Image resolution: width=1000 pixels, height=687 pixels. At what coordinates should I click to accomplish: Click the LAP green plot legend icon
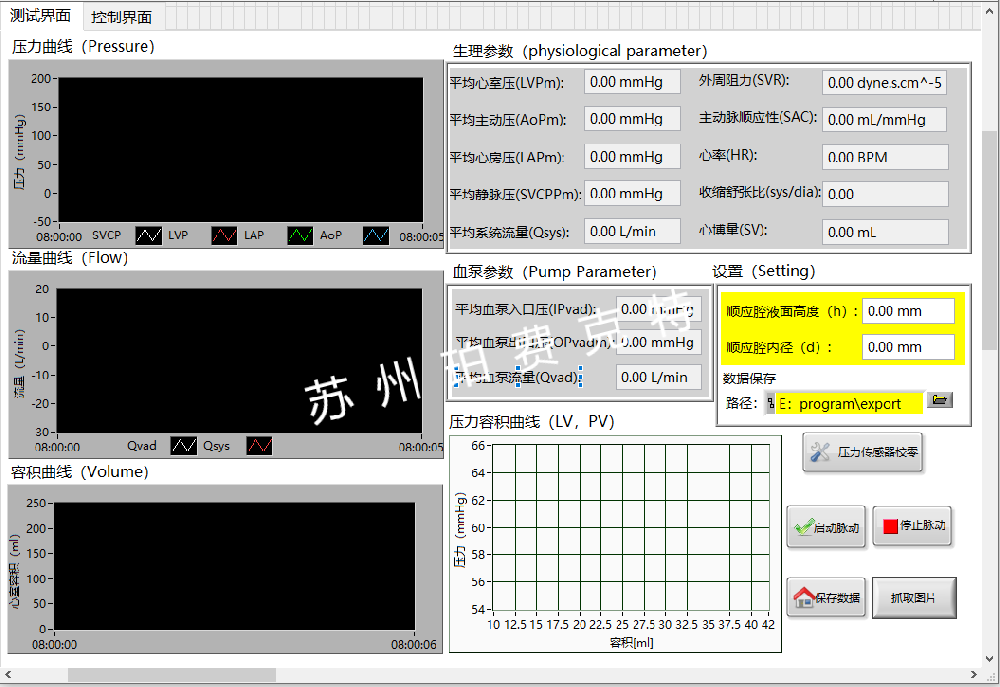click(x=300, y=236)
